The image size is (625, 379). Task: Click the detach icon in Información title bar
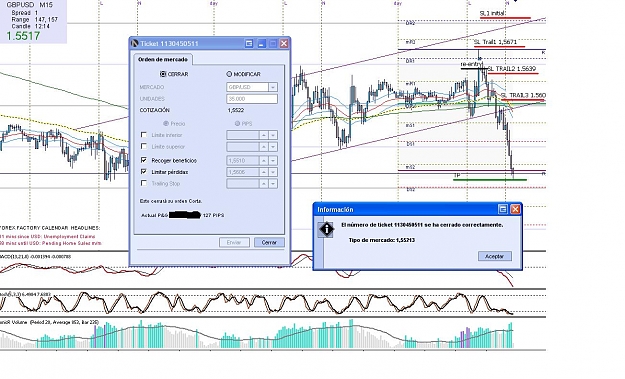(503, 209)
